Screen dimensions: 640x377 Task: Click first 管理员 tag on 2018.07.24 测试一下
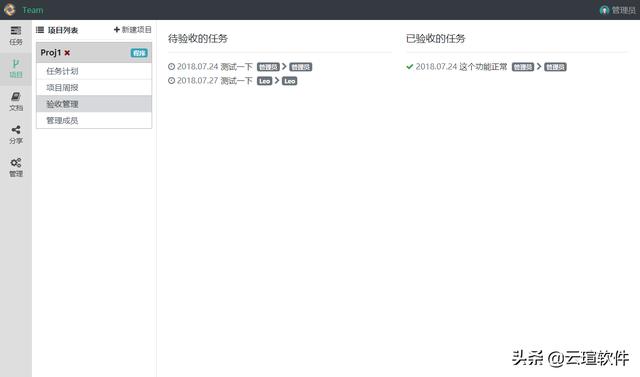268,67
